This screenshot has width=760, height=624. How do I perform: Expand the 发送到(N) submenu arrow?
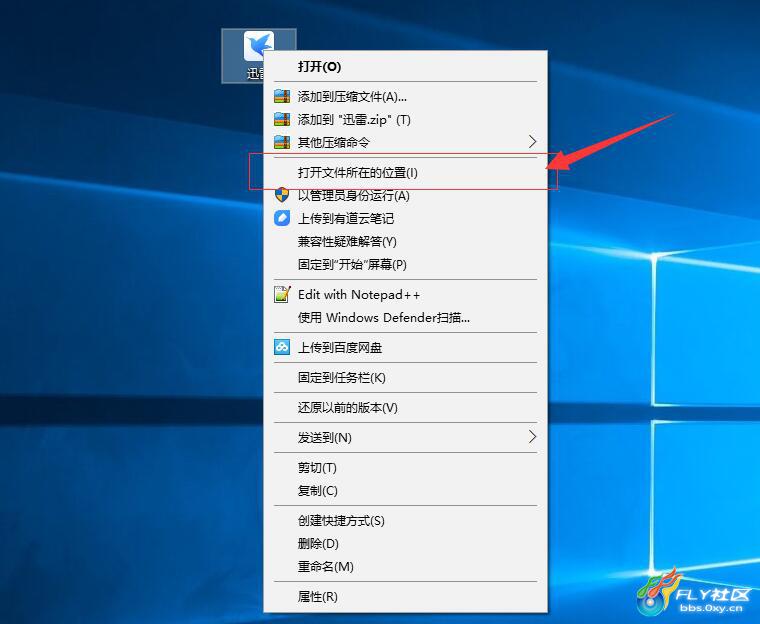point(532,437)
